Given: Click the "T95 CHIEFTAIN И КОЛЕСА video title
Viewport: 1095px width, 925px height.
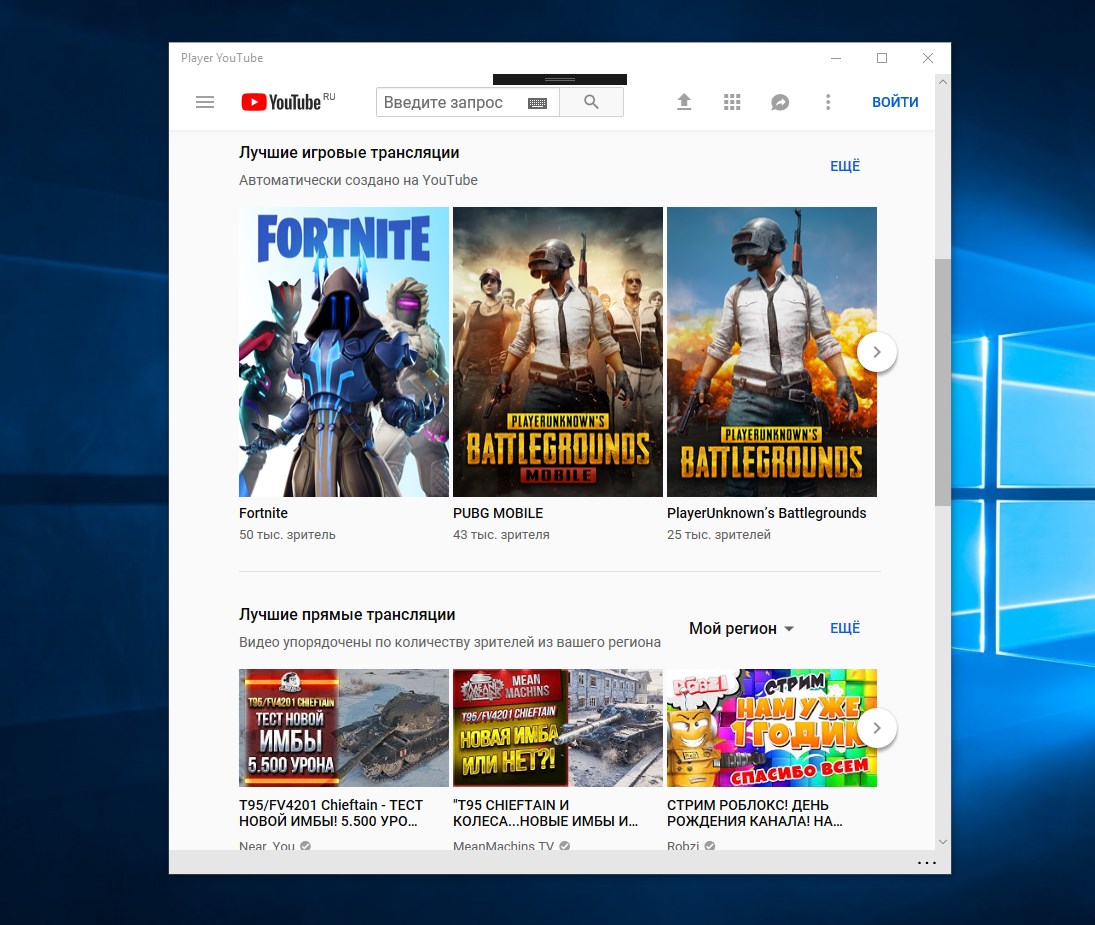Looking at the screenshot, I should [x=545, y=813].
